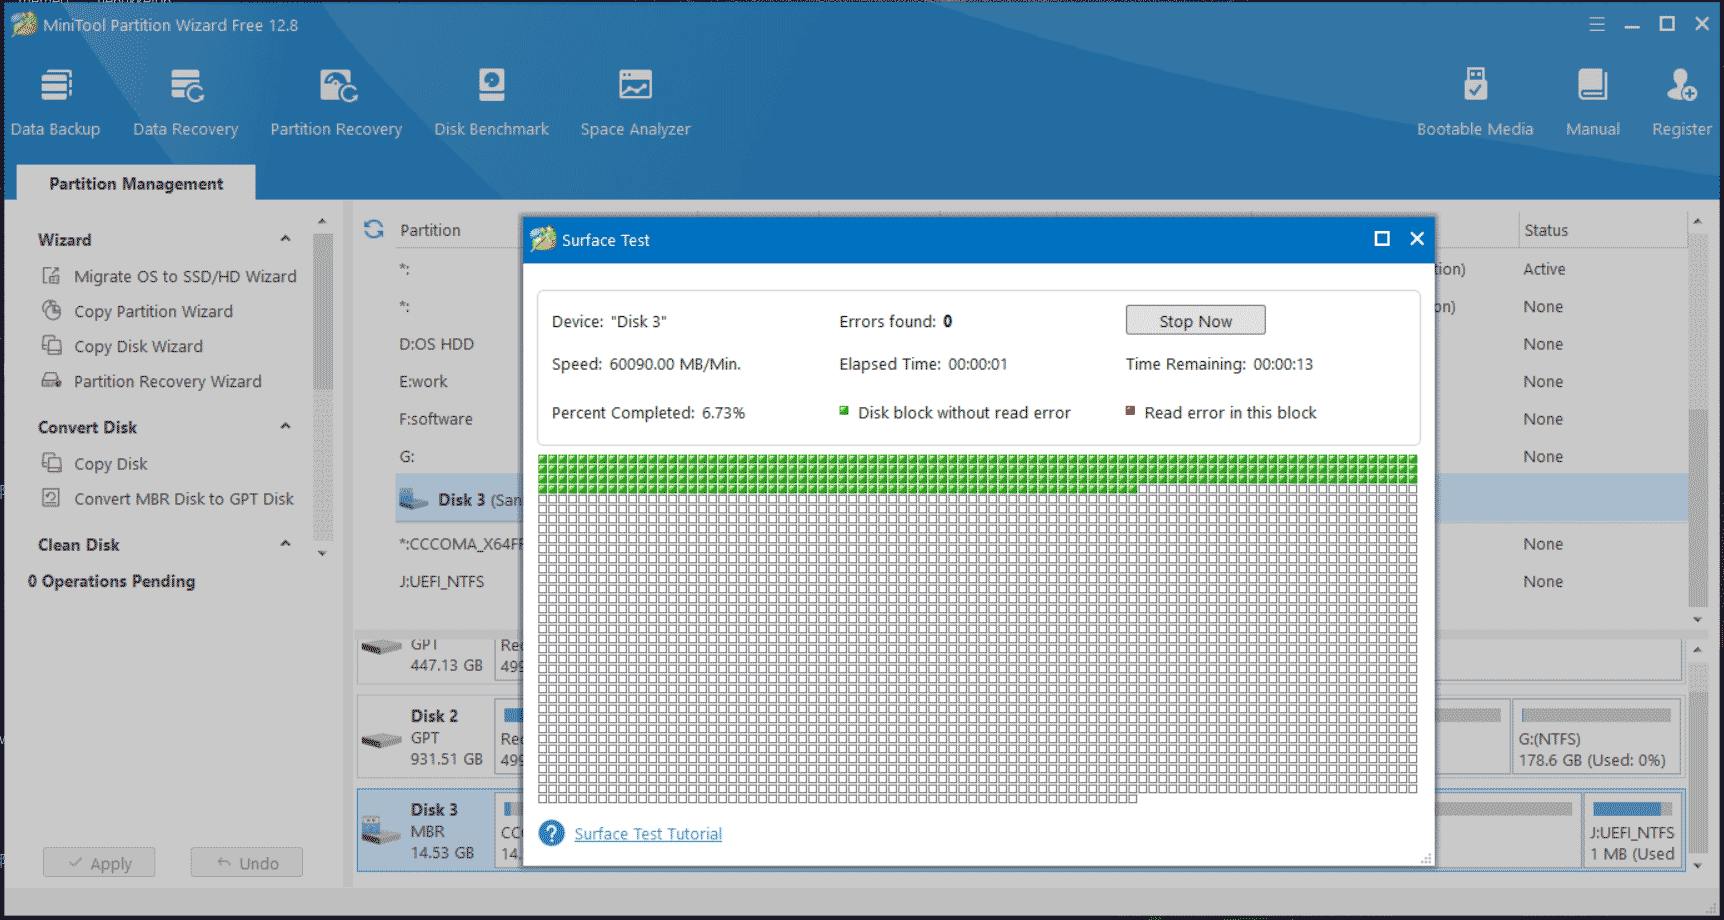Open the Copy Partition Wizard
The width and height of the screenshot is (1724, 920).
pyautogui.click(x=153, y=311)
